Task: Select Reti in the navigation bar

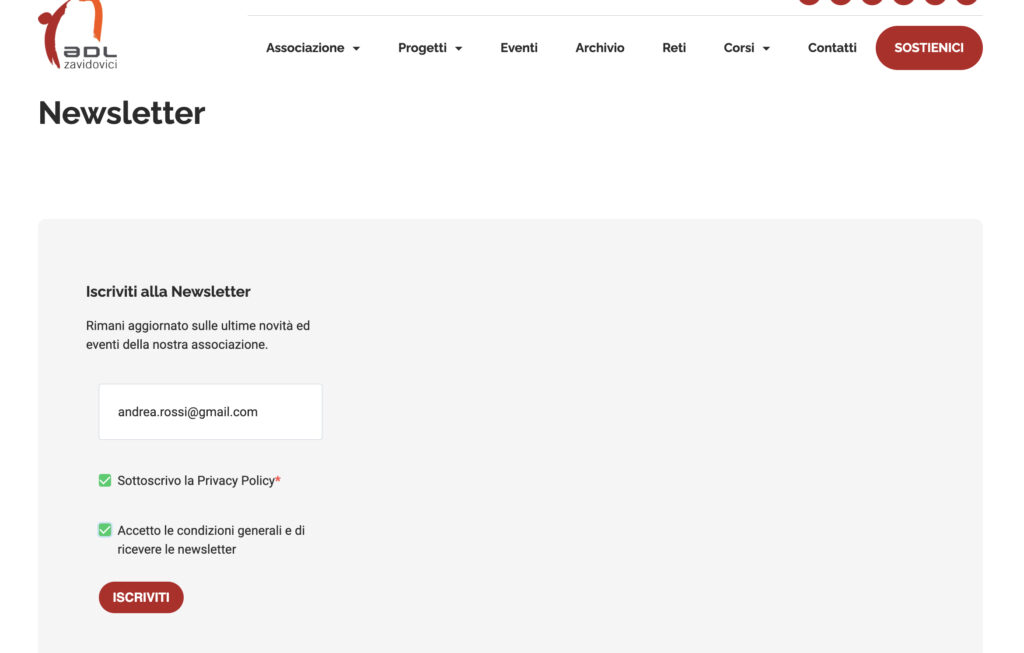Action: (x=674, y=48)
